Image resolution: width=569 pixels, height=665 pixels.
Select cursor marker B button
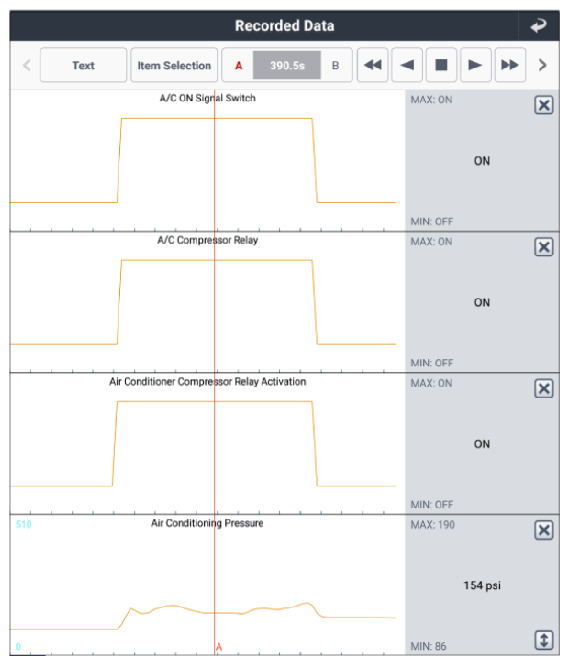(x=335, y=65)
